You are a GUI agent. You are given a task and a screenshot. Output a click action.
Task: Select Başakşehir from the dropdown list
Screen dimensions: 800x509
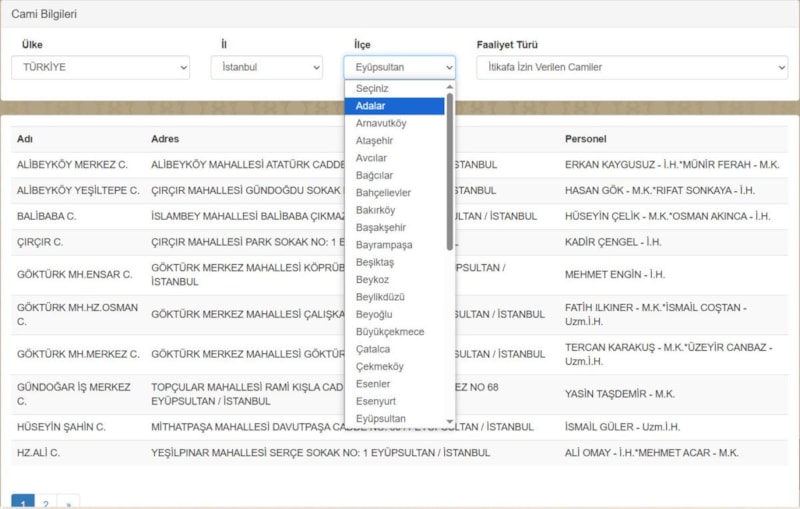tap(394, 227)
